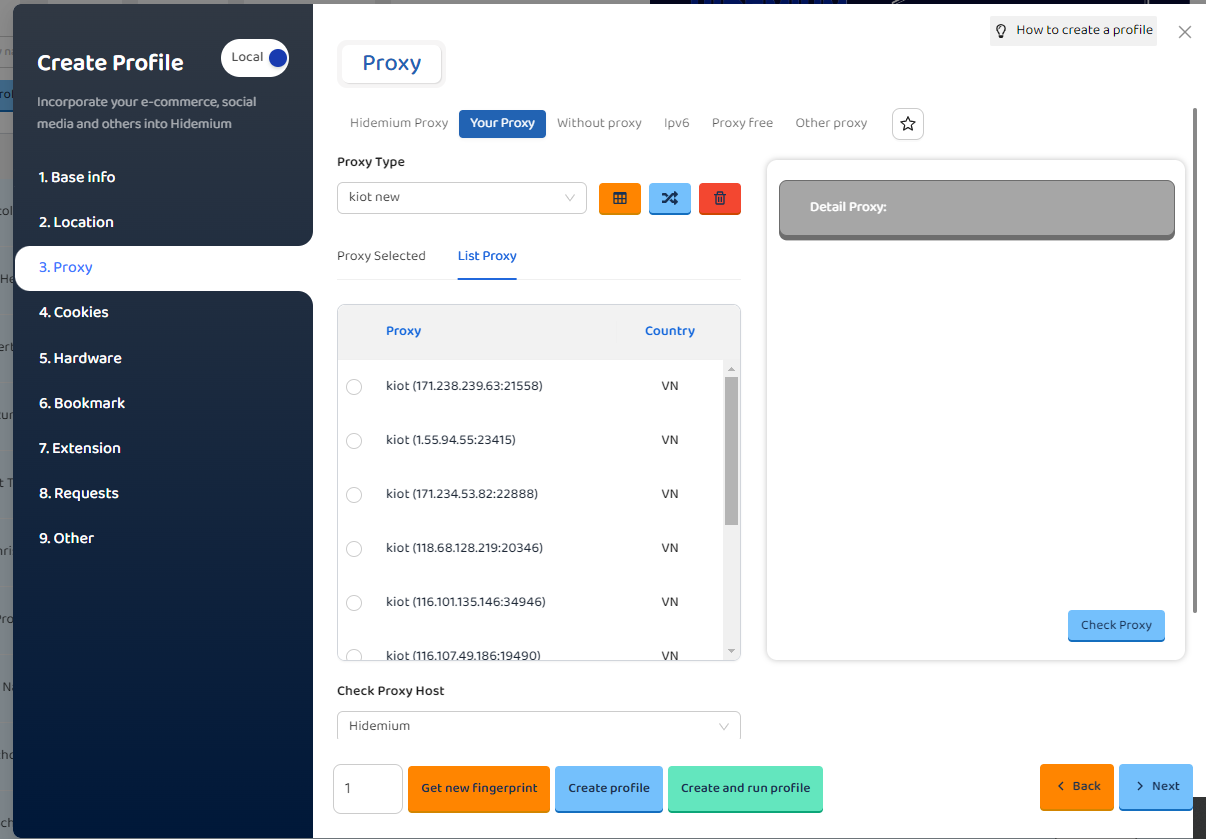1206x839 pixels.
Task: Toggle the Local switch
Action: pos(256,58)
